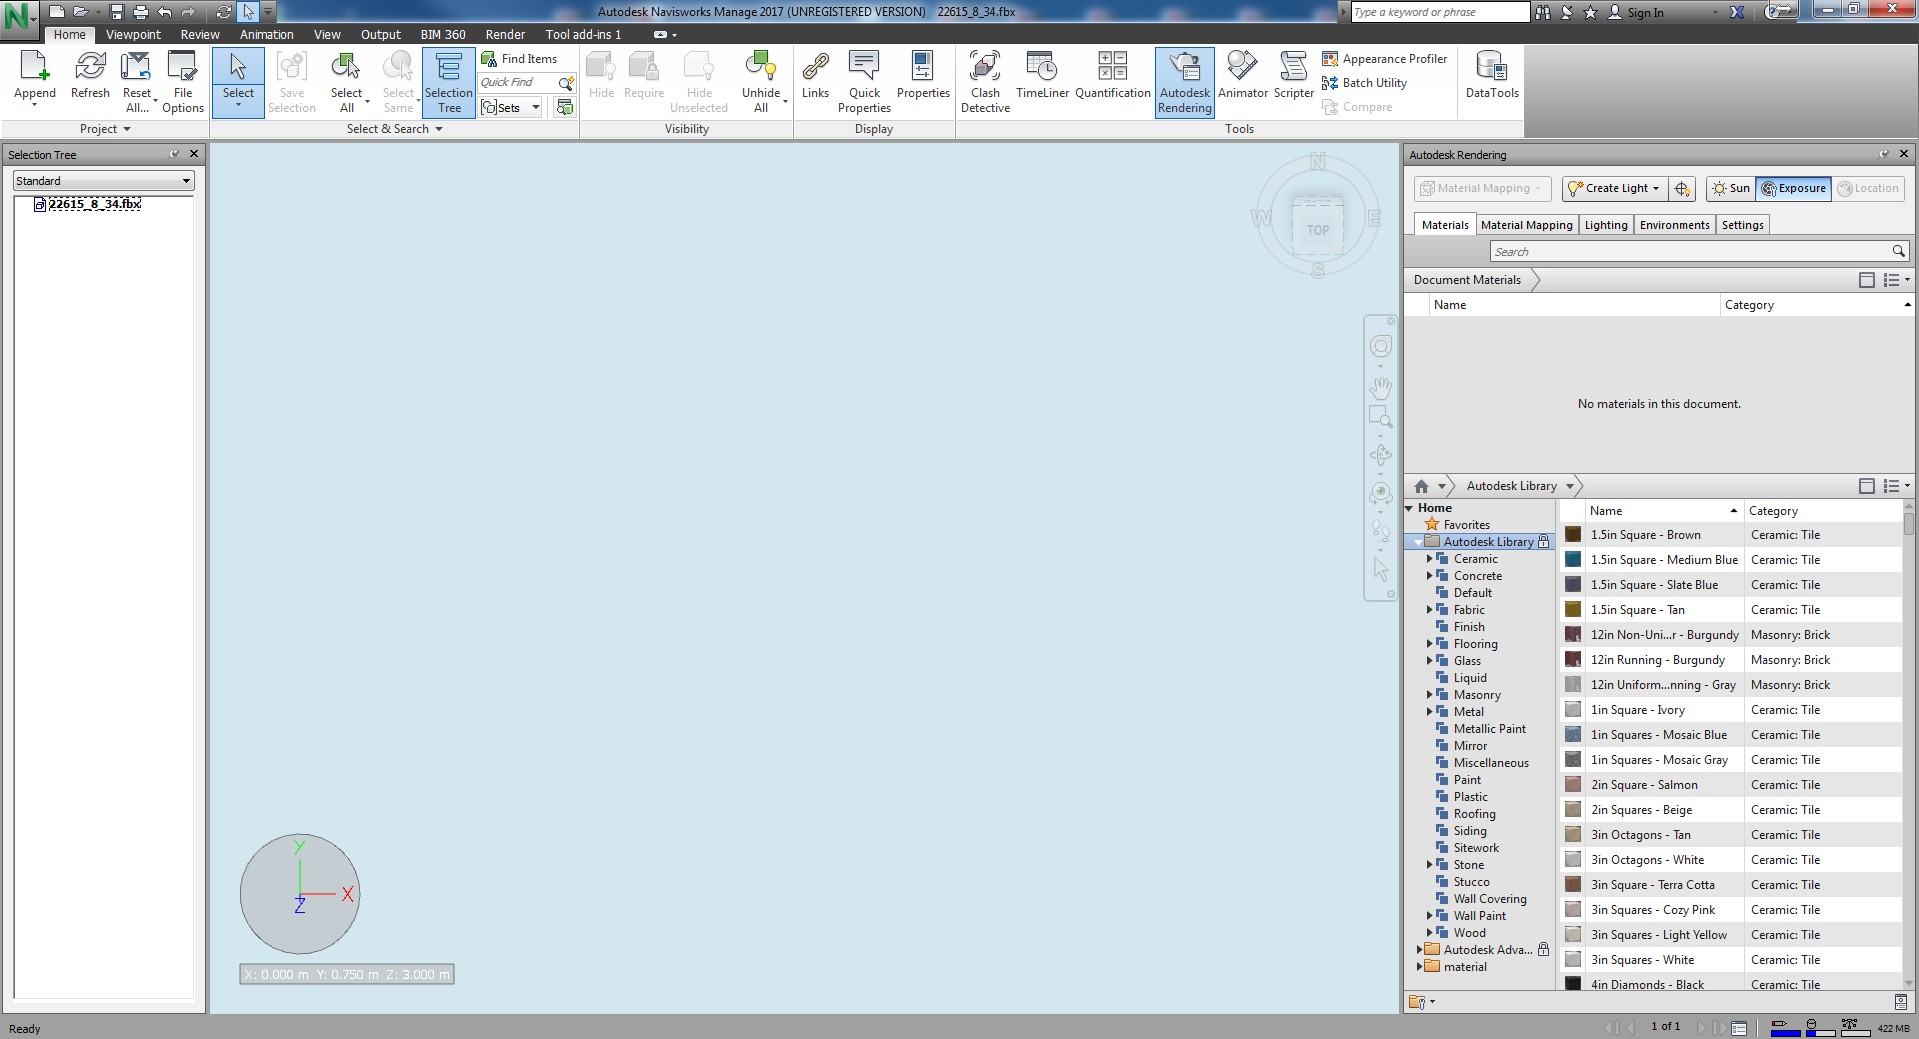Click the Append file icon

34,66
